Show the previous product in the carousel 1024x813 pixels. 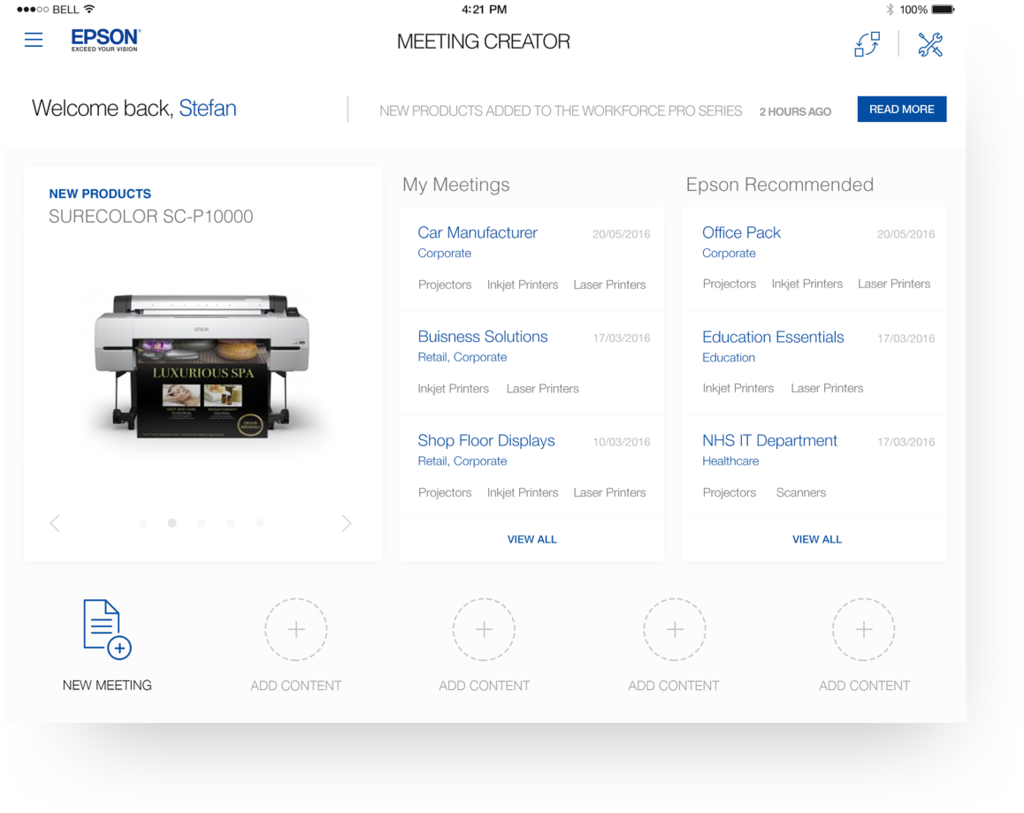[55, 523]
